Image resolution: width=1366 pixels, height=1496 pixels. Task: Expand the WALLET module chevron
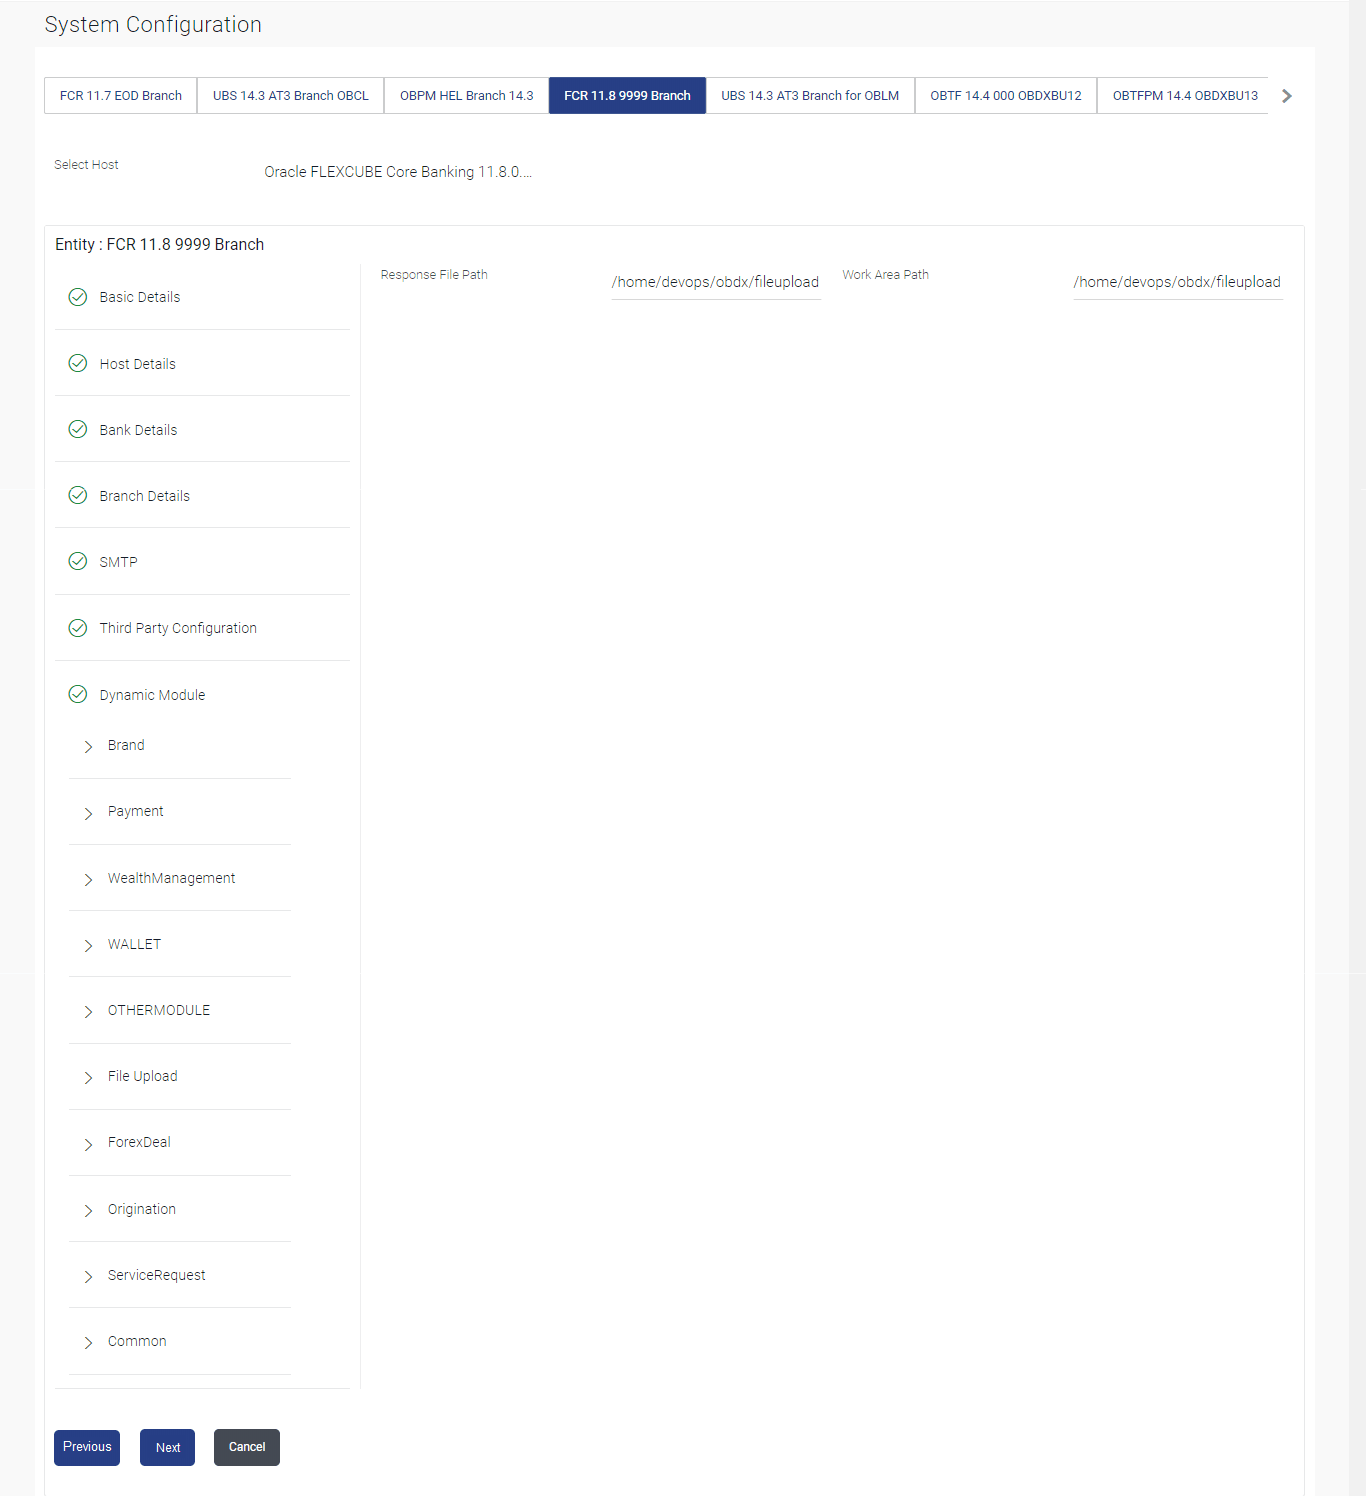pos(88,946)
